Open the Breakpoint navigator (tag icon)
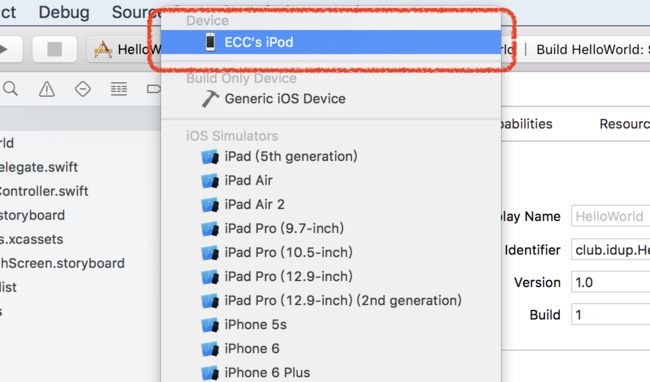 (x=153, y=89)
